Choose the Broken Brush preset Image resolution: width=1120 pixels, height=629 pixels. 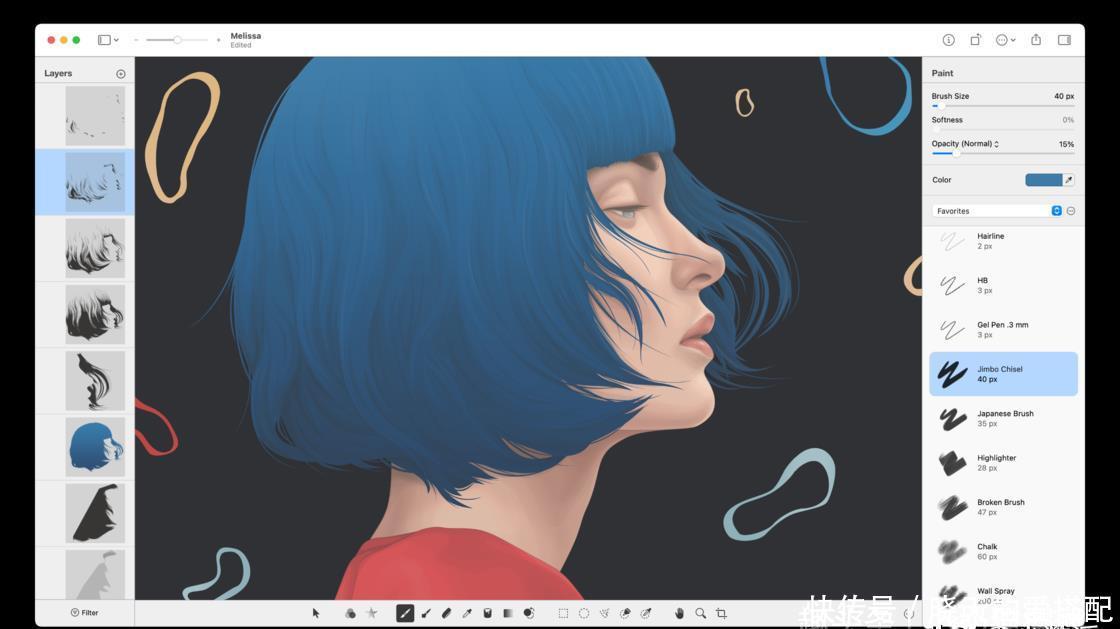tap(1003, 507)
